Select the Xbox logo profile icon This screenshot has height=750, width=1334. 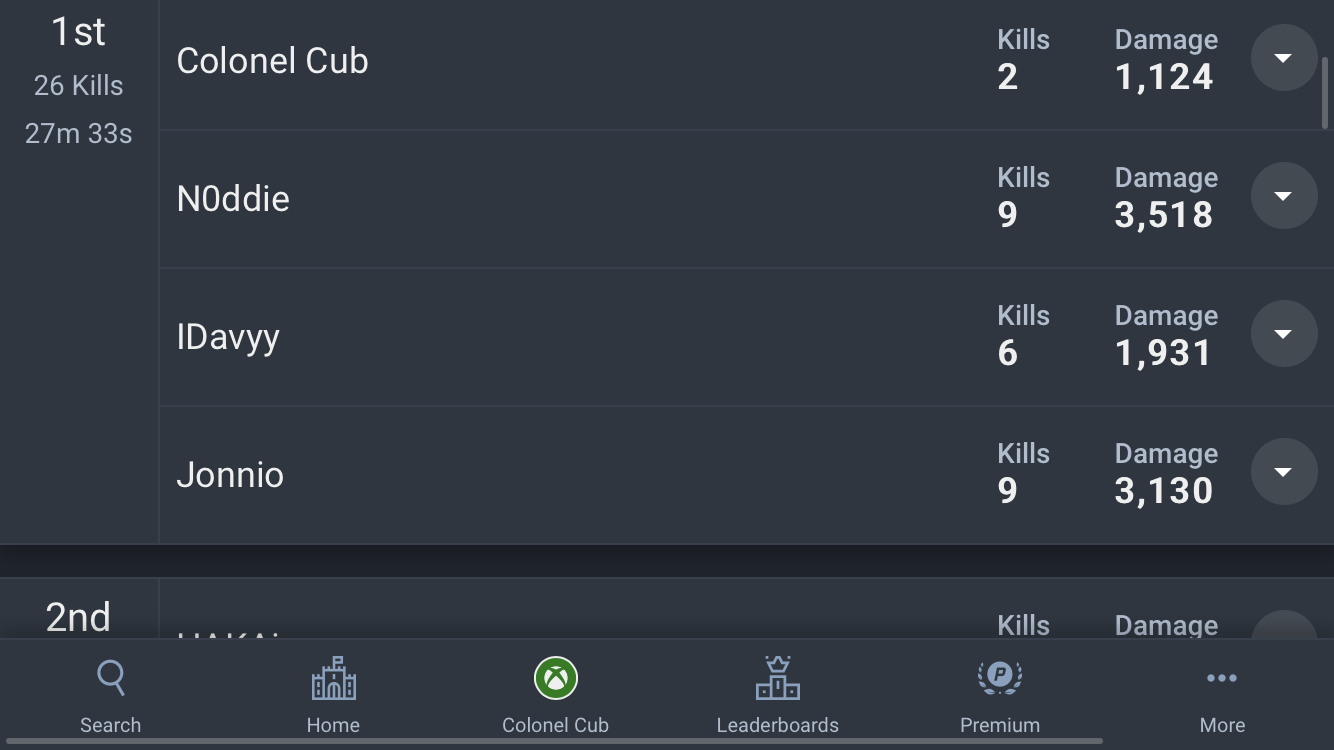pos(555,678)
